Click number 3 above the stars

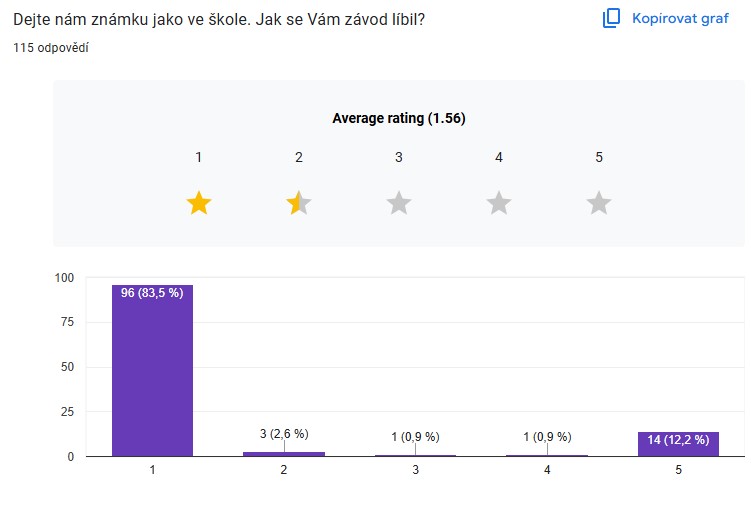(398, 157)
